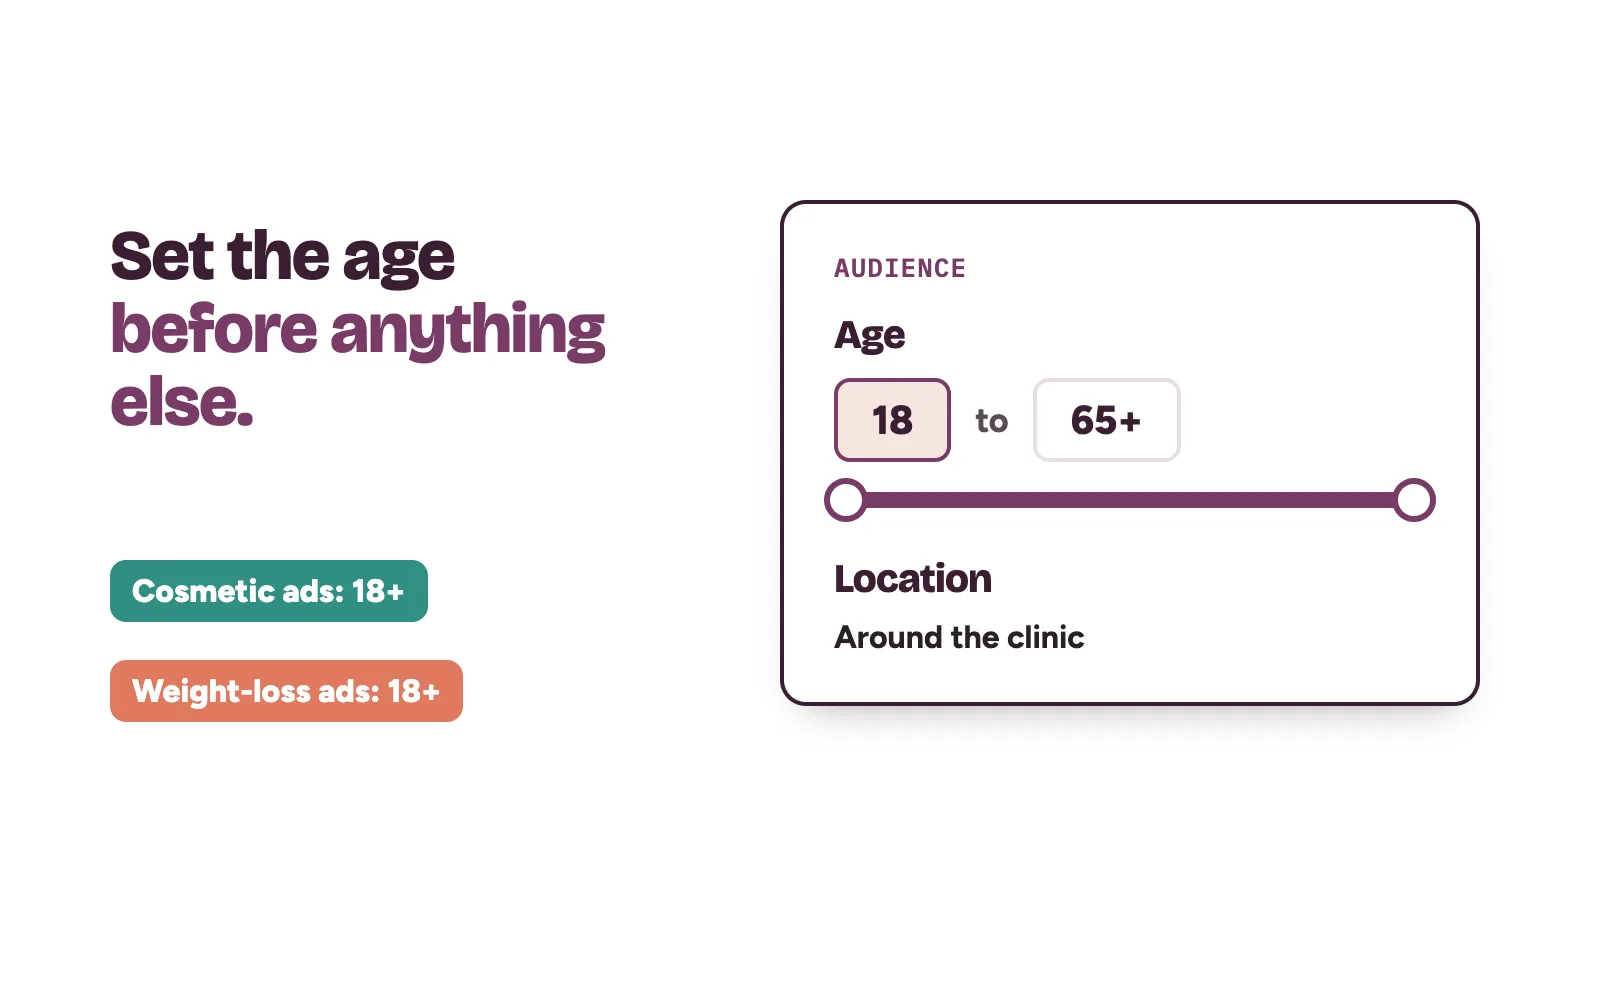Click the Age label in audience card
This screenshot has width=1600, height=1000.
pyautogui.click(x=870, y=335)
